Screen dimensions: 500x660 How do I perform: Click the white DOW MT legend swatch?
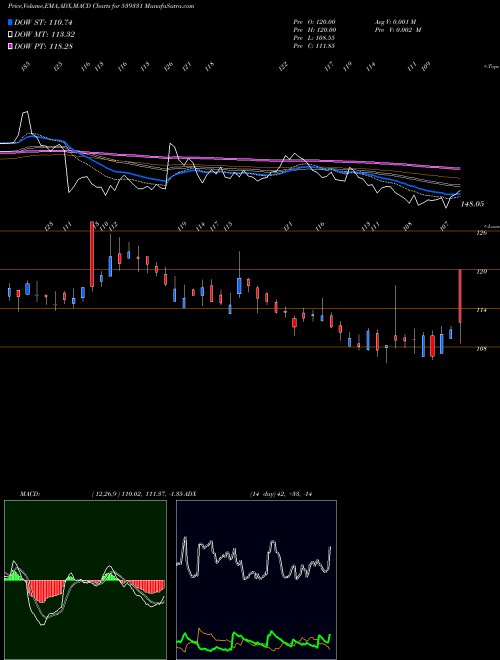(x=10, y=35)
